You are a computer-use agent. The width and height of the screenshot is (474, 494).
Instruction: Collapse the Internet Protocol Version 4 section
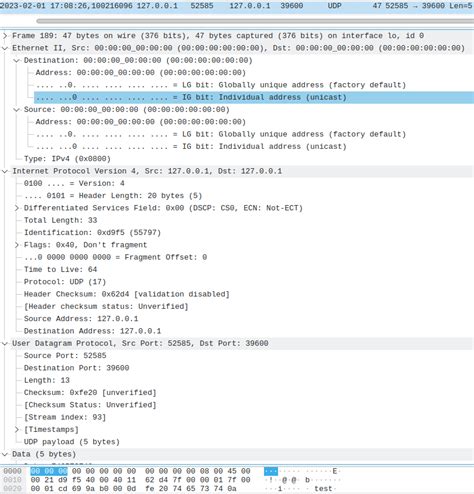pyautogui.click(x=5, y=171)
